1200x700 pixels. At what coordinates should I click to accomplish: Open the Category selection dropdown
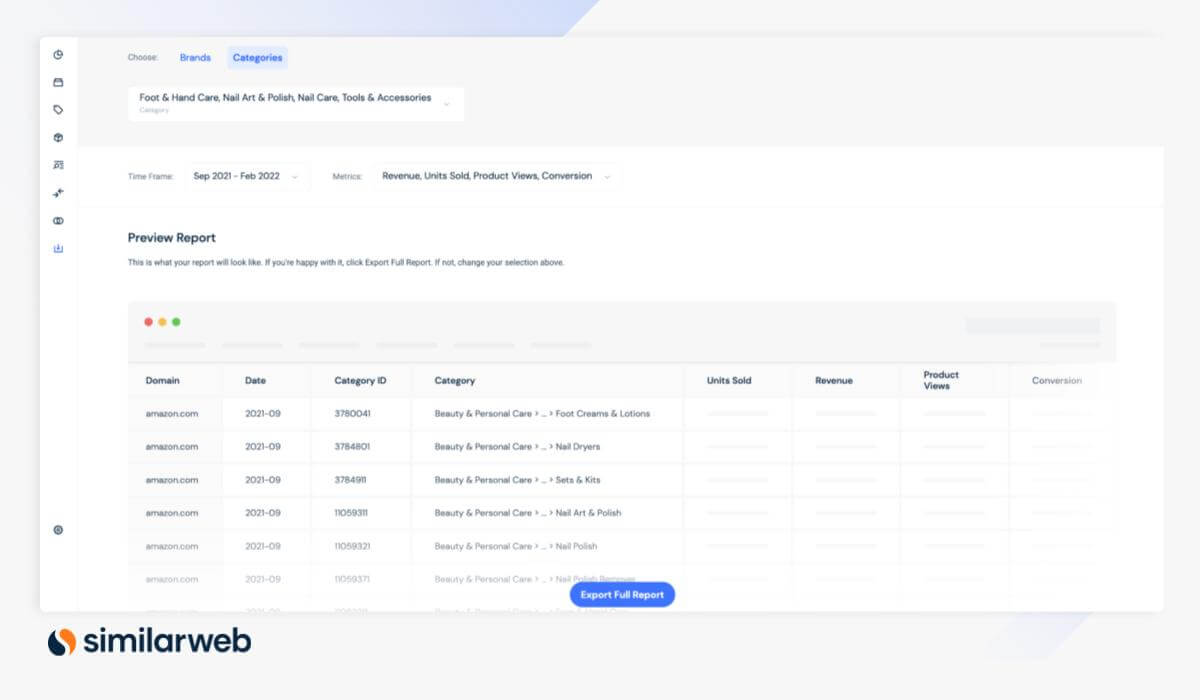click(295, 102)
